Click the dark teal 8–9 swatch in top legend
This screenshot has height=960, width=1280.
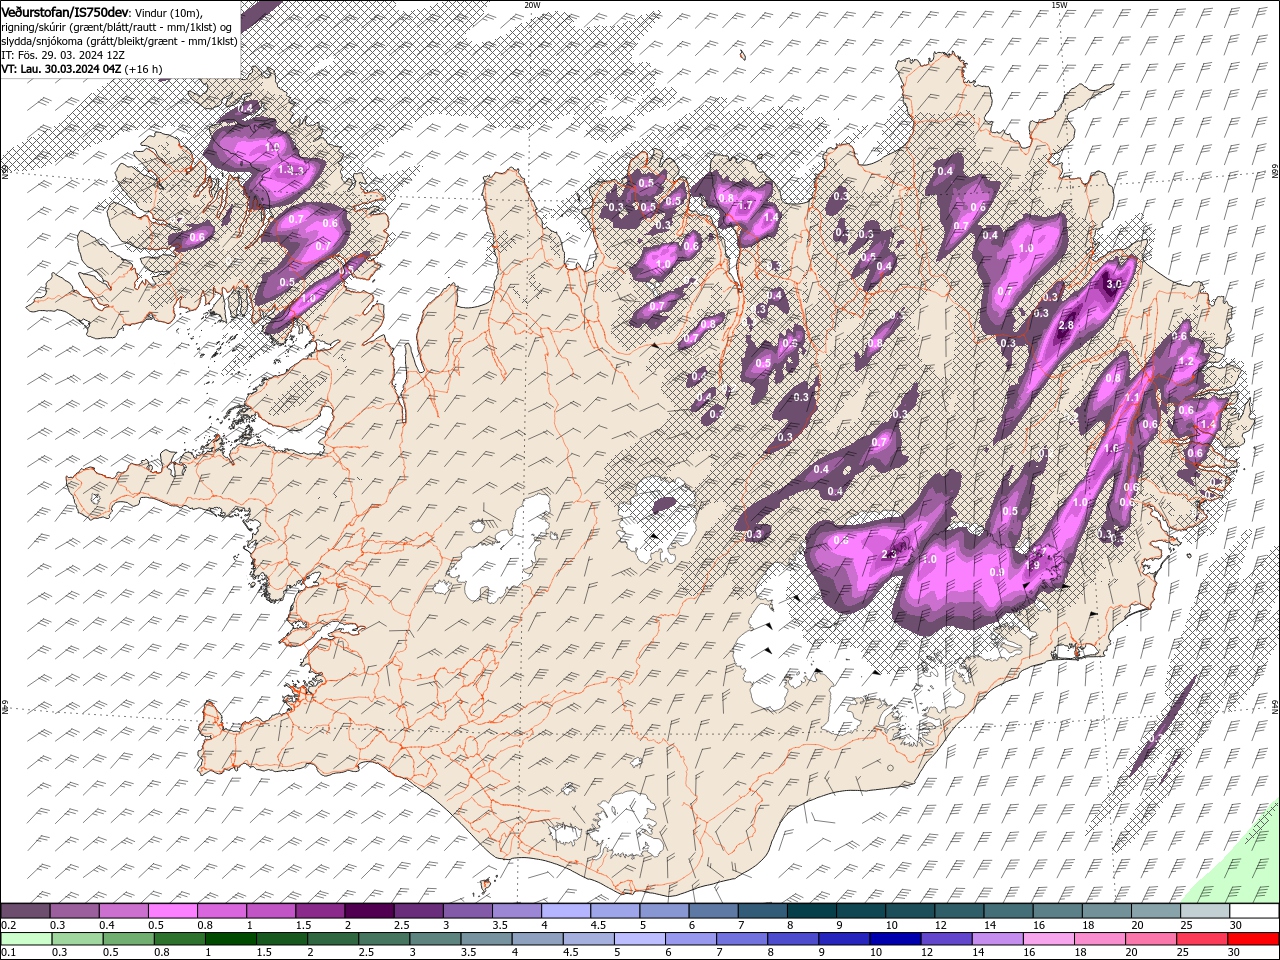812,911
